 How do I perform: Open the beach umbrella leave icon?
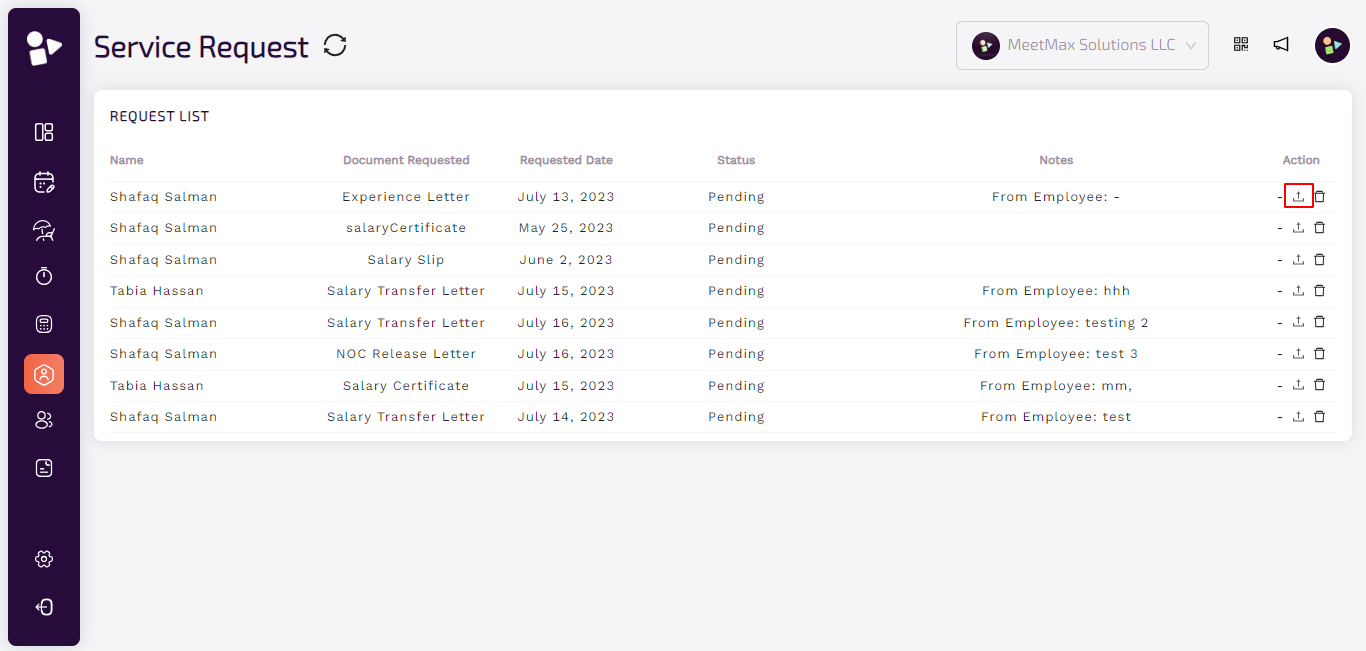click(44, 230)
